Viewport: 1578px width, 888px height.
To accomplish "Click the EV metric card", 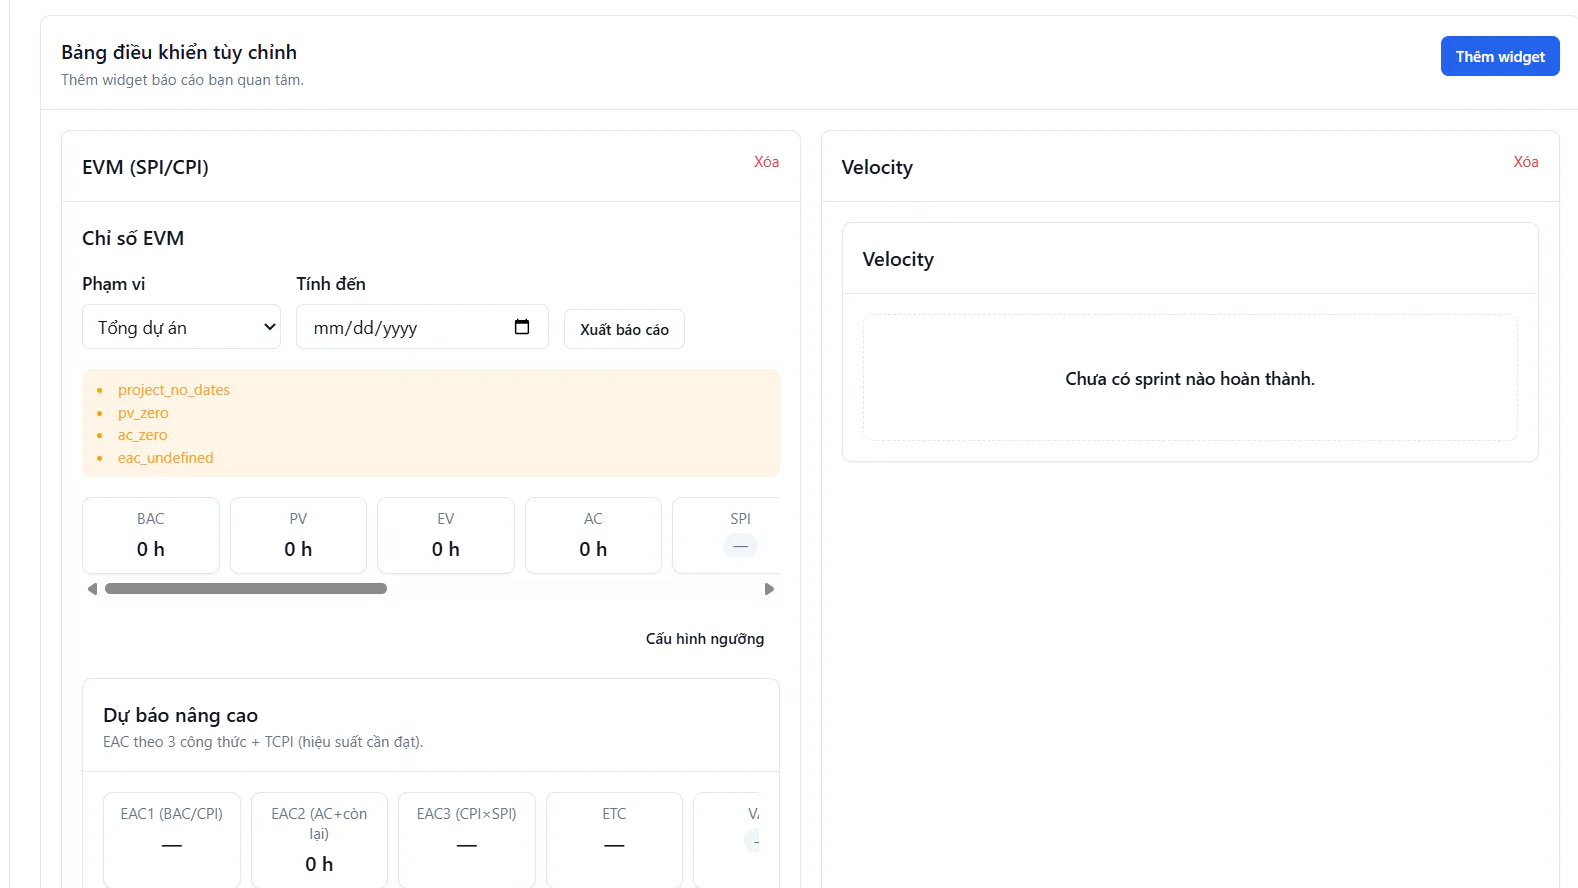I will [446, 535].
